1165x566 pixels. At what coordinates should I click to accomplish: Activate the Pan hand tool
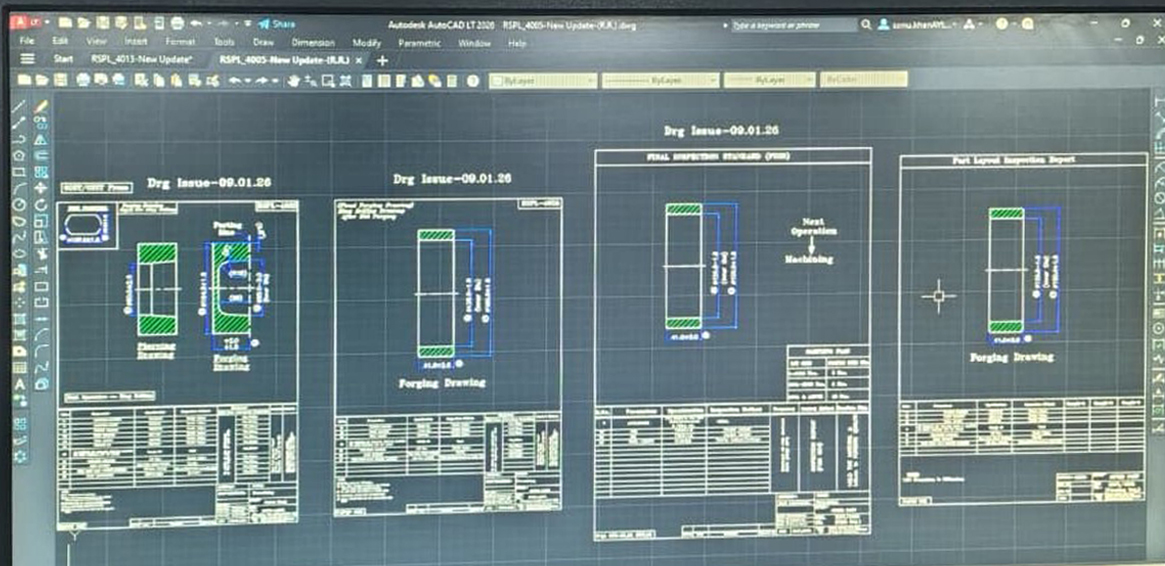click(293, 79)
